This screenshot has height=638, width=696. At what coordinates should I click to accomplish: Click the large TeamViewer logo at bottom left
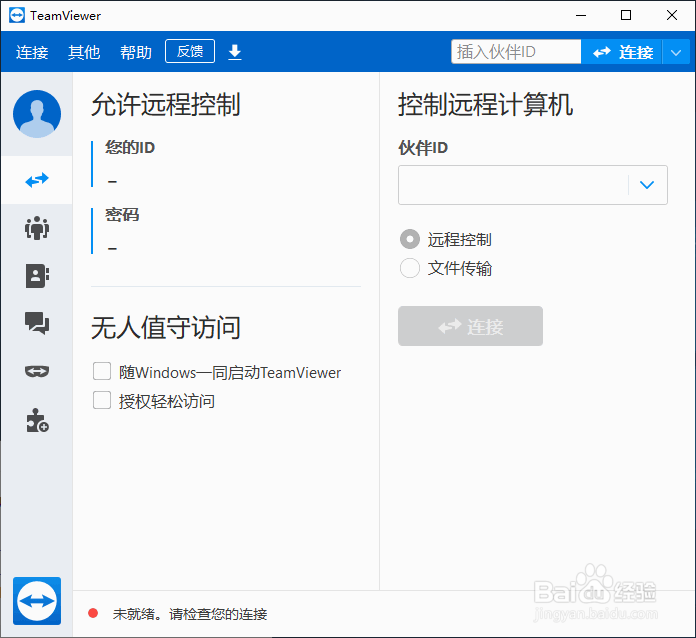pos(37,601)
